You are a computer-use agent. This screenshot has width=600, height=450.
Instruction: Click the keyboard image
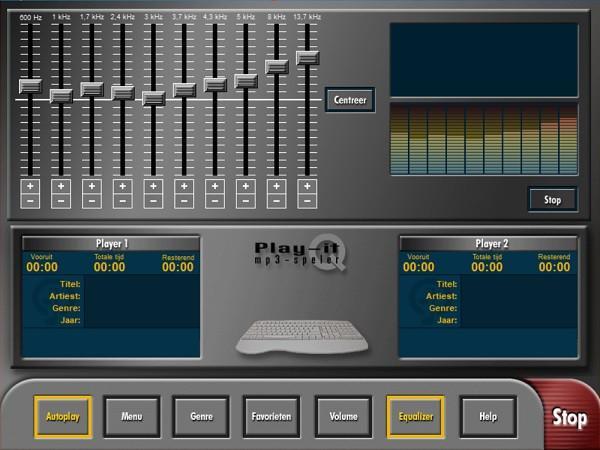302,337
